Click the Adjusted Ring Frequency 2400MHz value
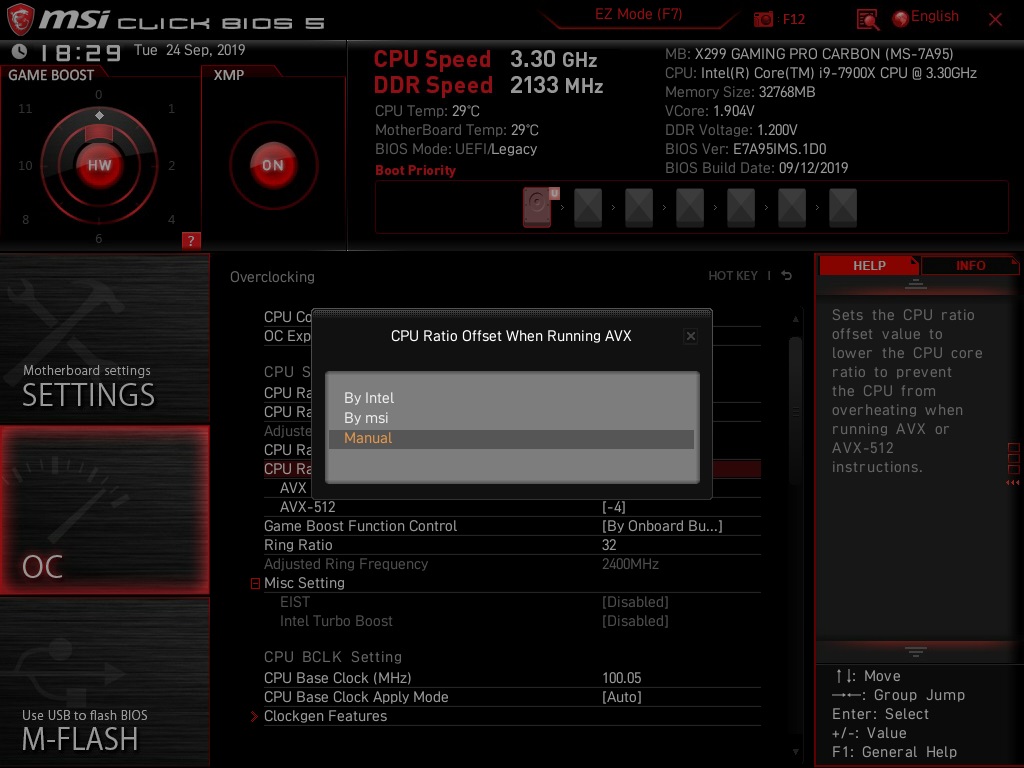Viewport: 1024px width, 768px height. 630,564
